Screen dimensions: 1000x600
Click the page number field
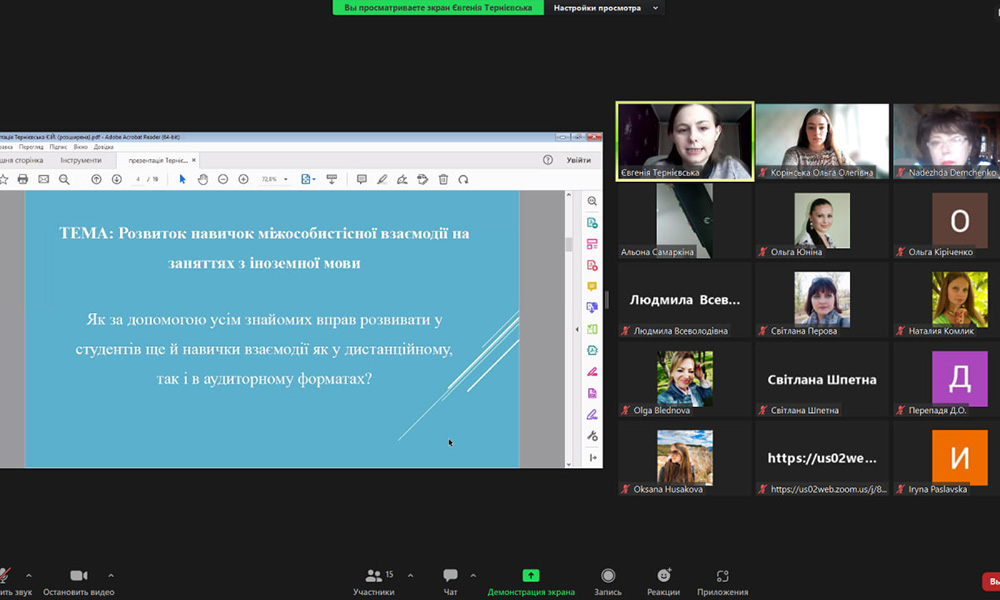(x=138, y=179)
